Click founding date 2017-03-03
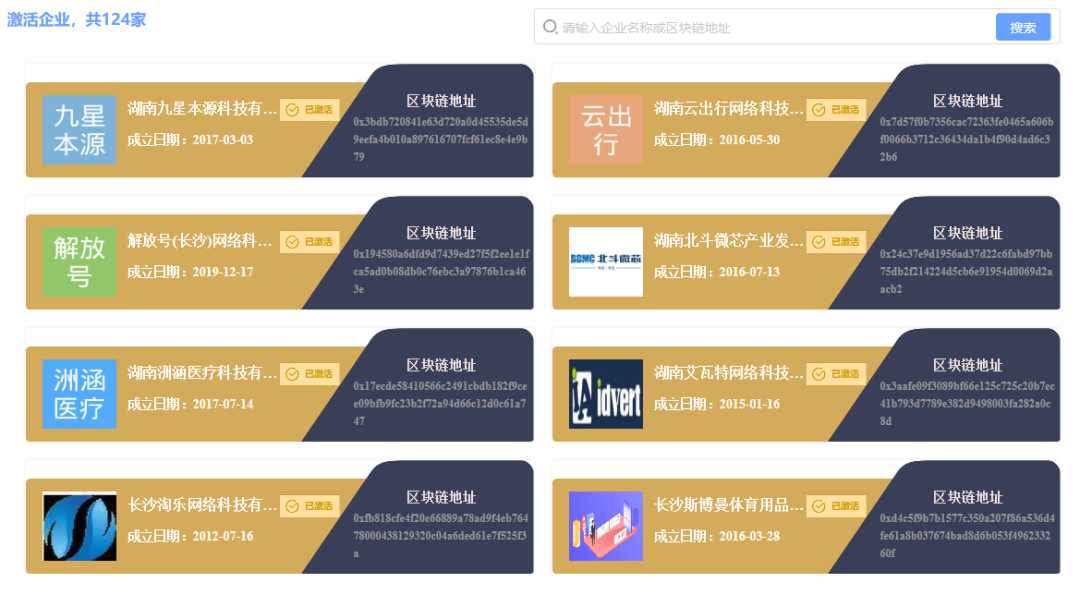The width and height of the screenshot is (1080, 595). [x=222, y=140]
